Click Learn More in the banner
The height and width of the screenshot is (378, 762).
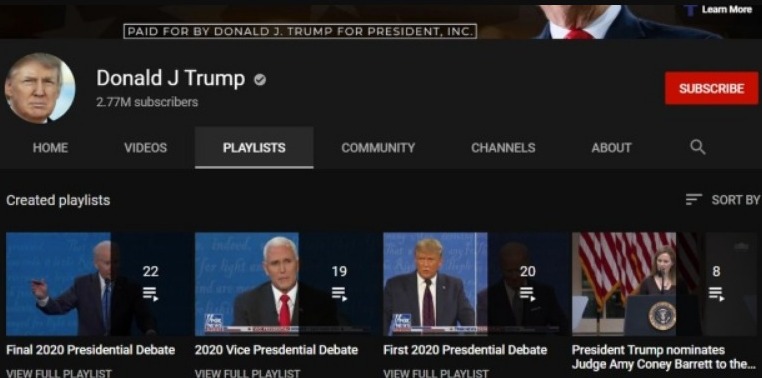[727, 9]
